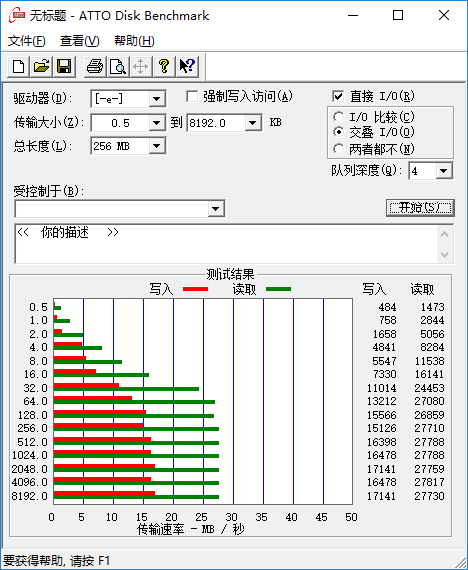Open the 驱动器(D) drive dropdown
This screenshot has height=570, width=468.
(x=157, y=99)
